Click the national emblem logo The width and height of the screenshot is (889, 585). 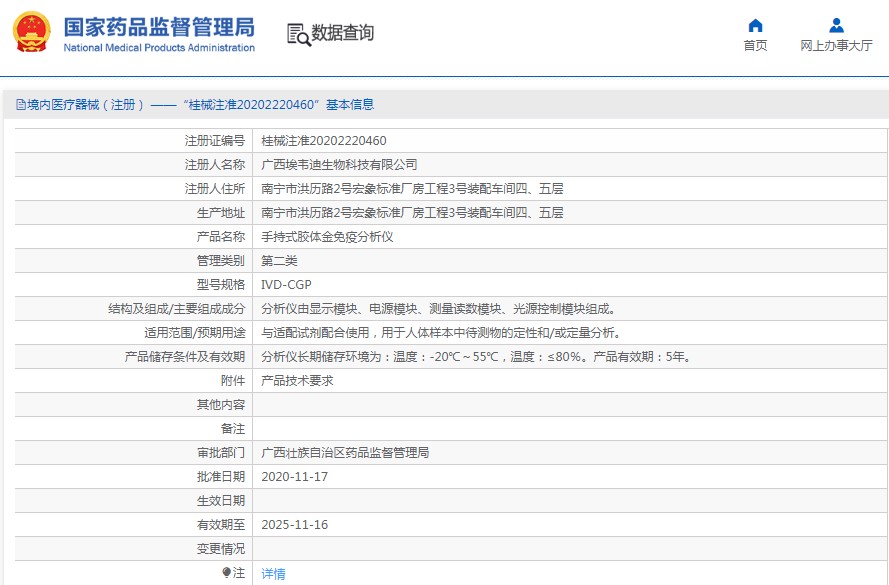click(31, 32)
